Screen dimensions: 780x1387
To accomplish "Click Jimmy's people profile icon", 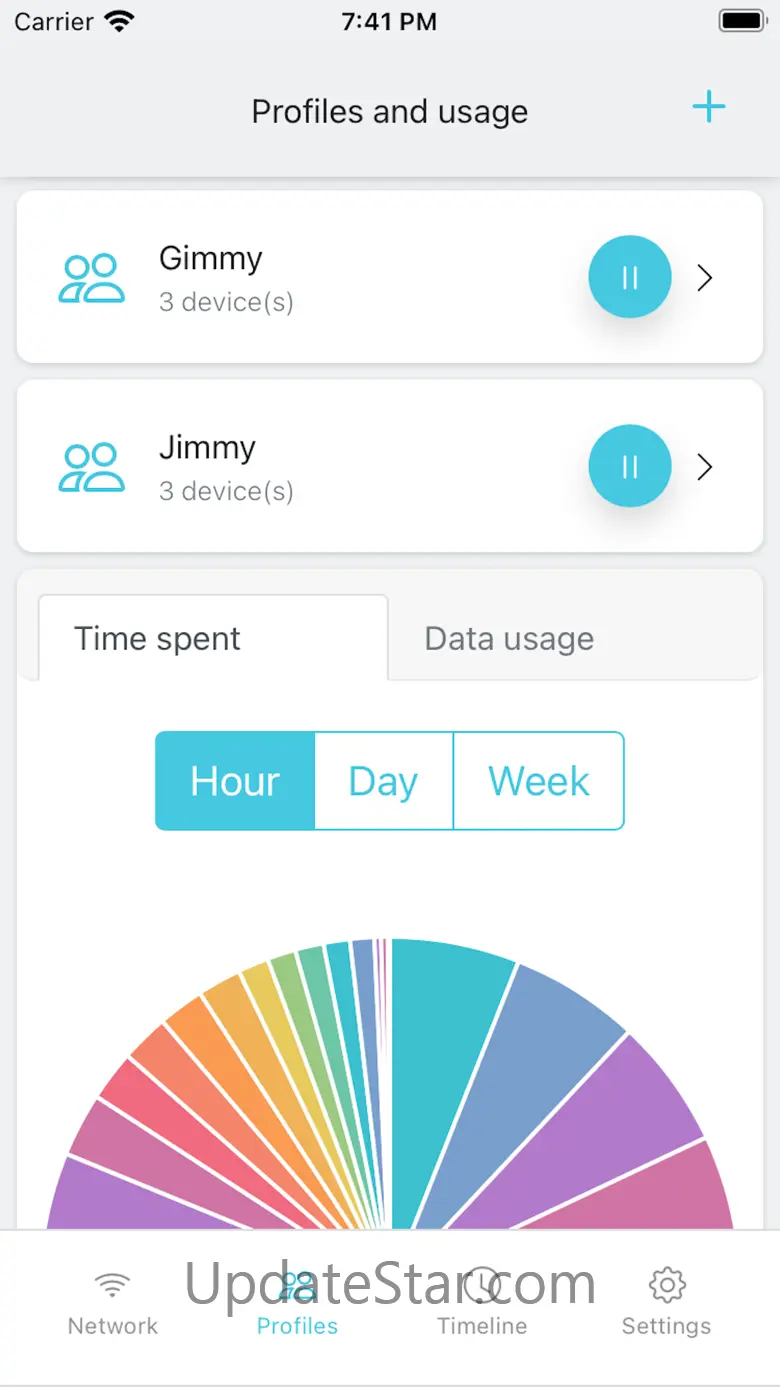I will (91, 467).
